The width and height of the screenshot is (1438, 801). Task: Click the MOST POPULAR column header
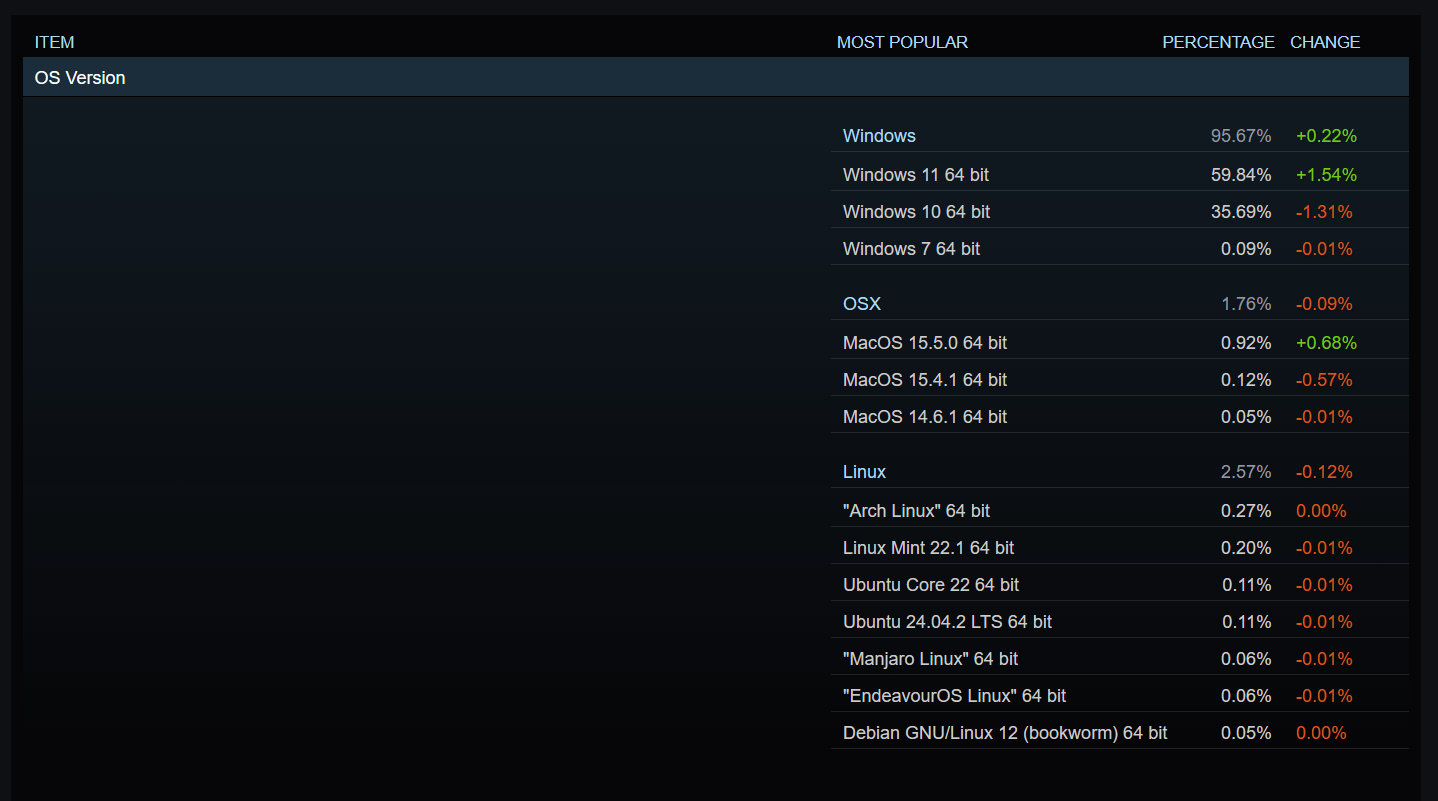point(902,42)
